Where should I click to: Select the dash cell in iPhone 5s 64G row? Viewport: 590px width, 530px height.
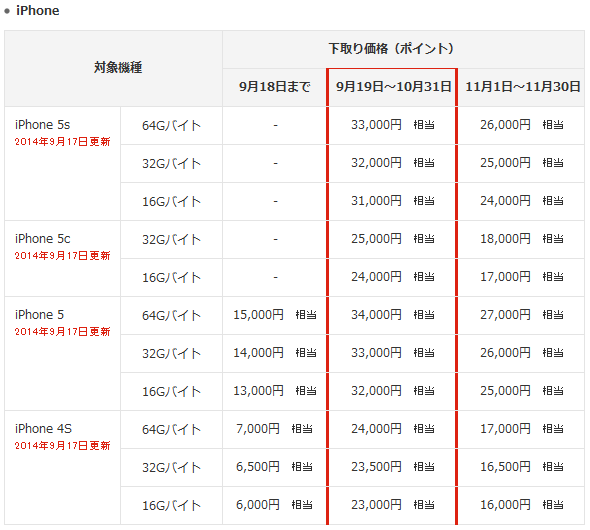tap(275, 125)
